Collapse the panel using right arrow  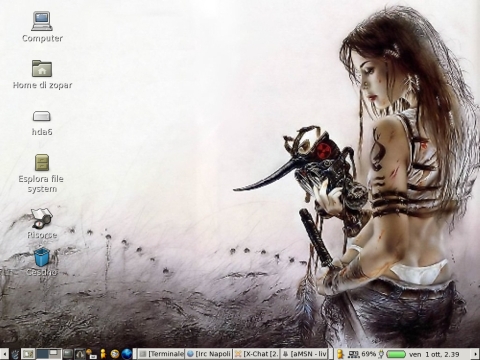476,354
